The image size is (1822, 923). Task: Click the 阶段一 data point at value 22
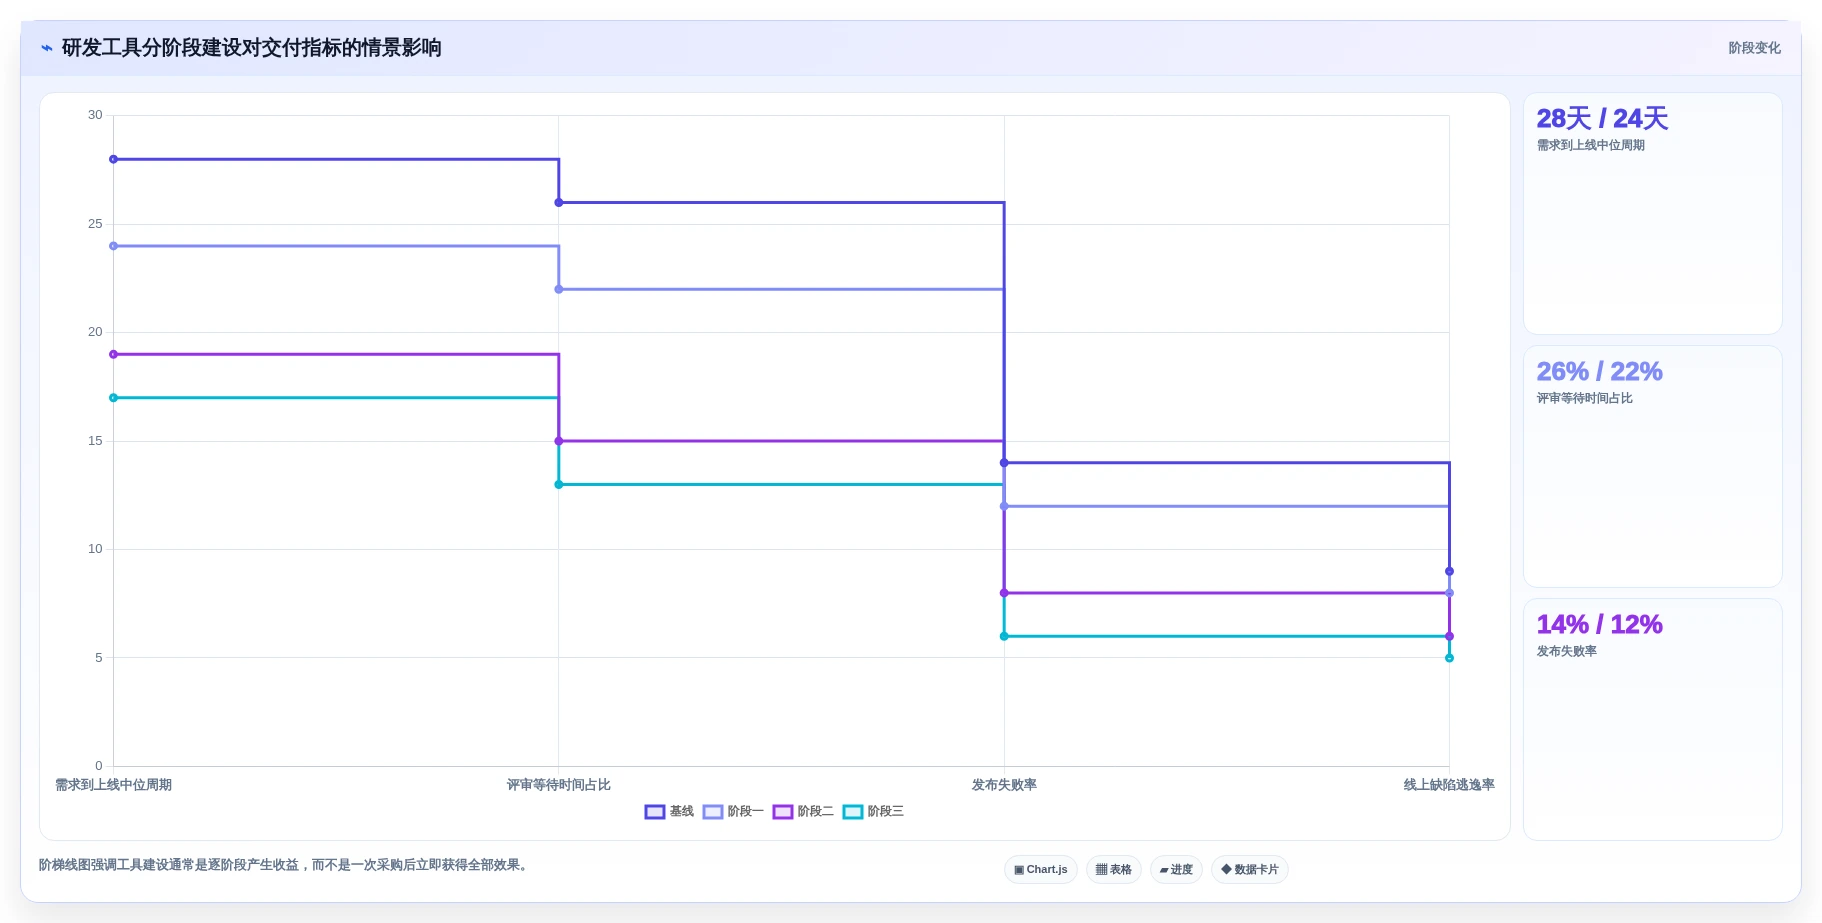[x=559, y=289]
